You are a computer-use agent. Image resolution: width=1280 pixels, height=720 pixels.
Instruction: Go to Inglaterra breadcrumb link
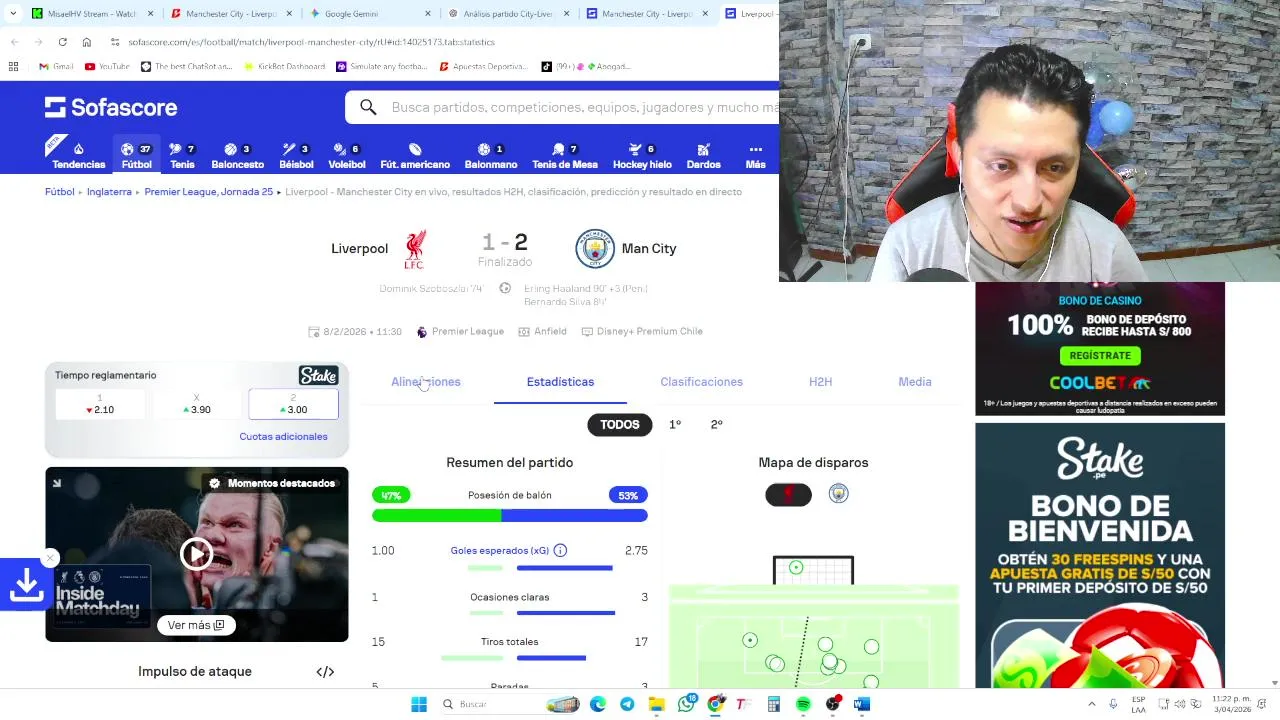tap(109, 192)
